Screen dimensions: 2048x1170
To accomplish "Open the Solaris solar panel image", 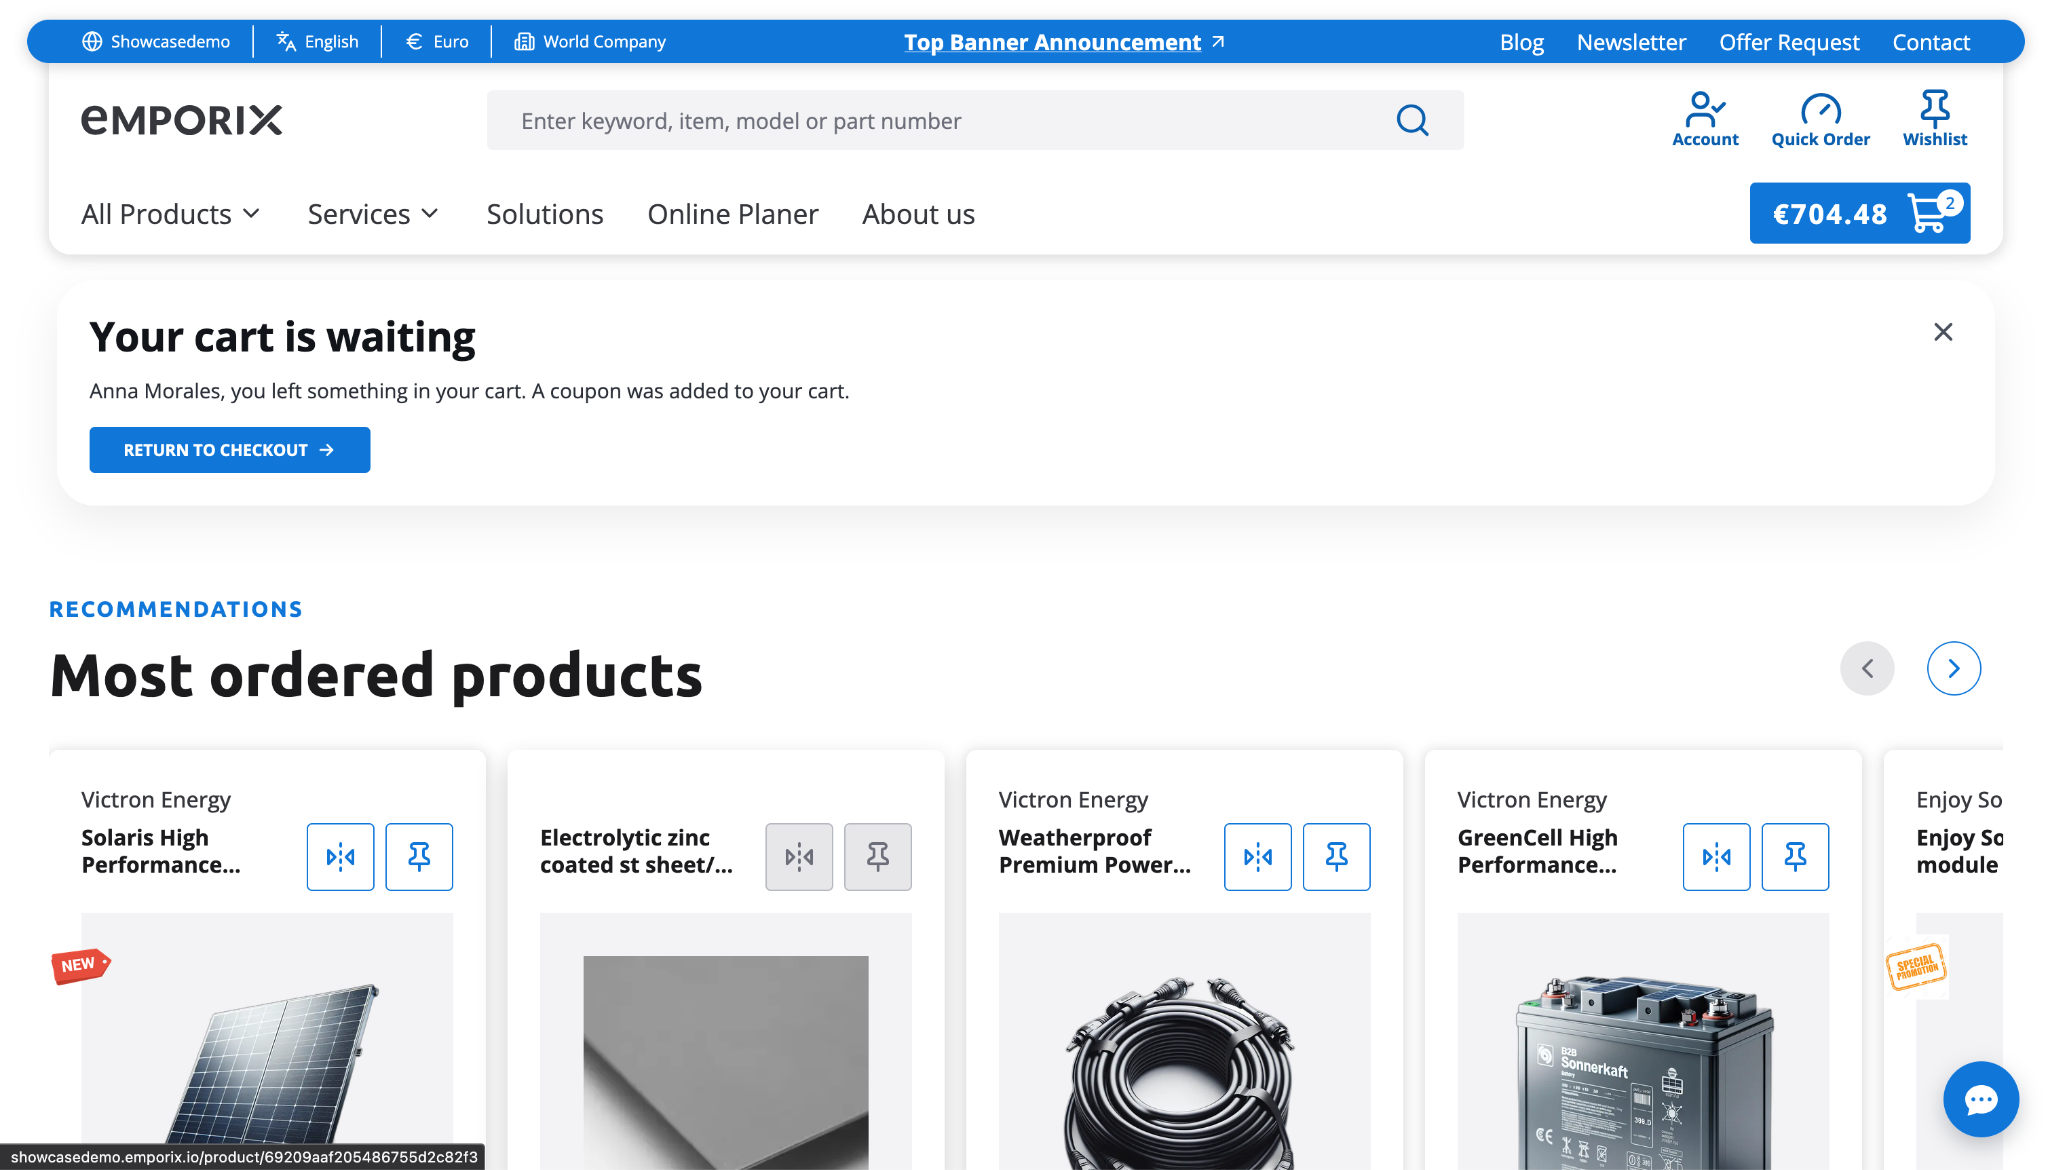I will pos(267,1041).
